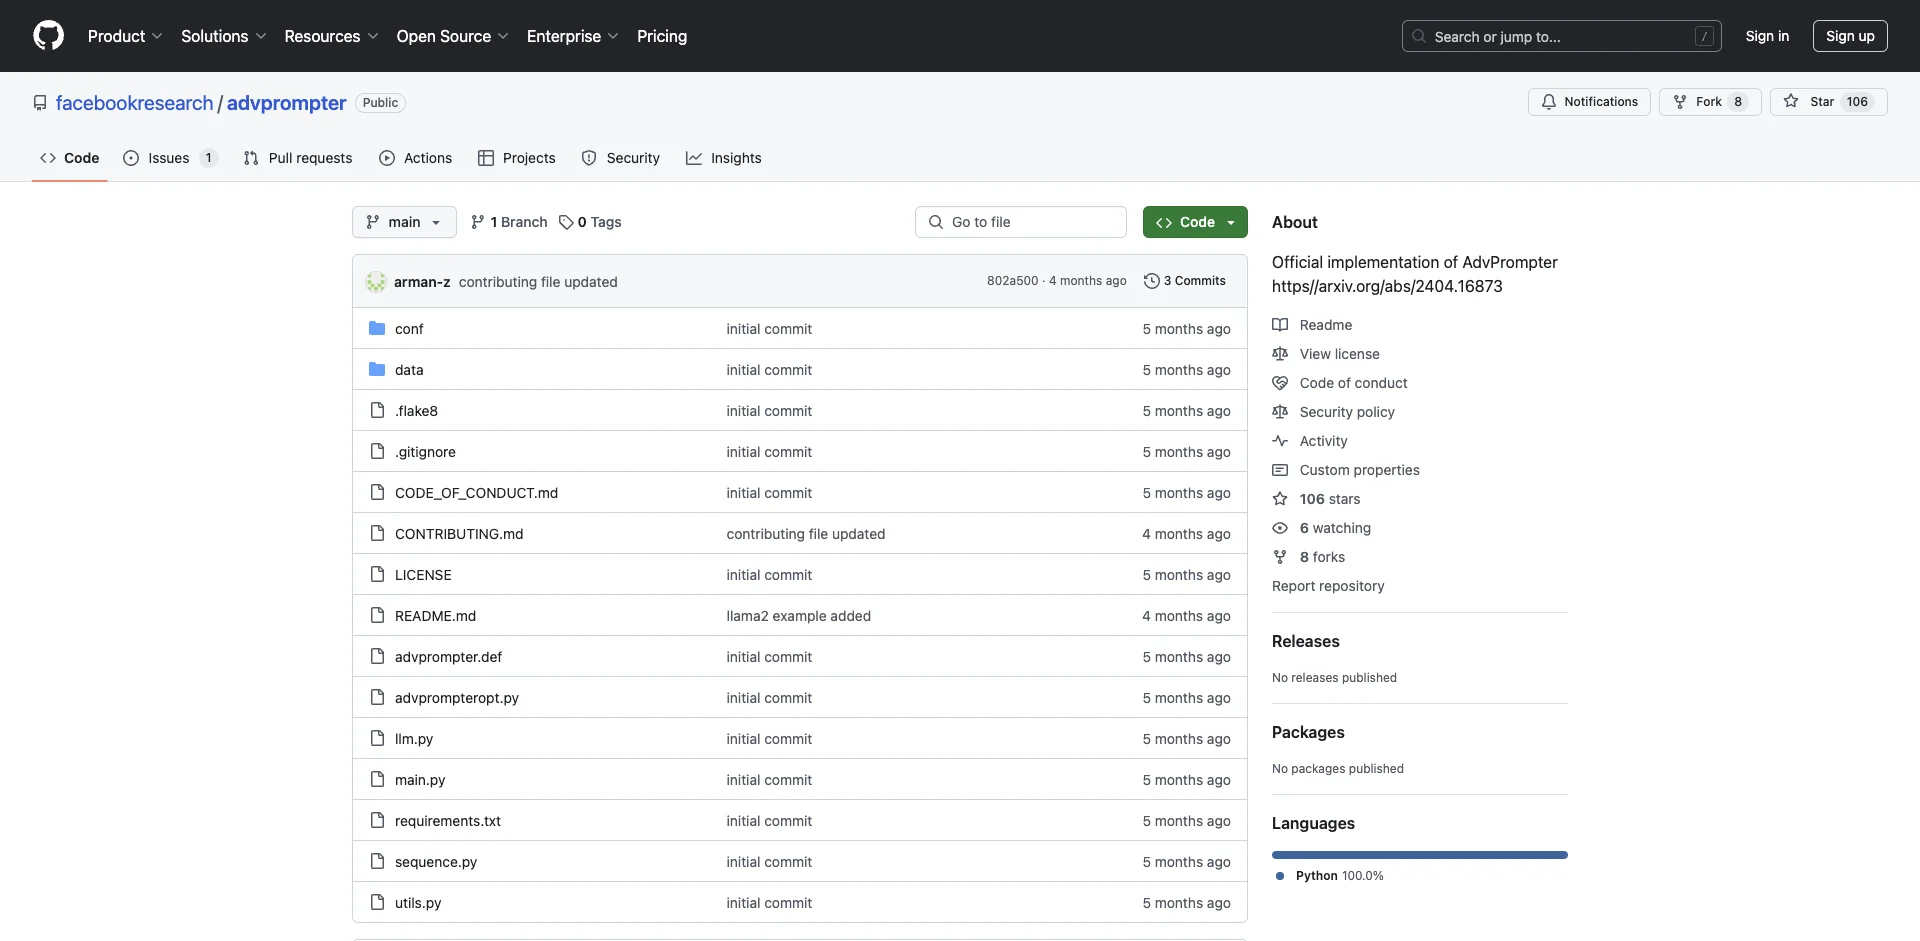
Task: Click the fork count 8 badge
Action: click(x=1738, y=102)
